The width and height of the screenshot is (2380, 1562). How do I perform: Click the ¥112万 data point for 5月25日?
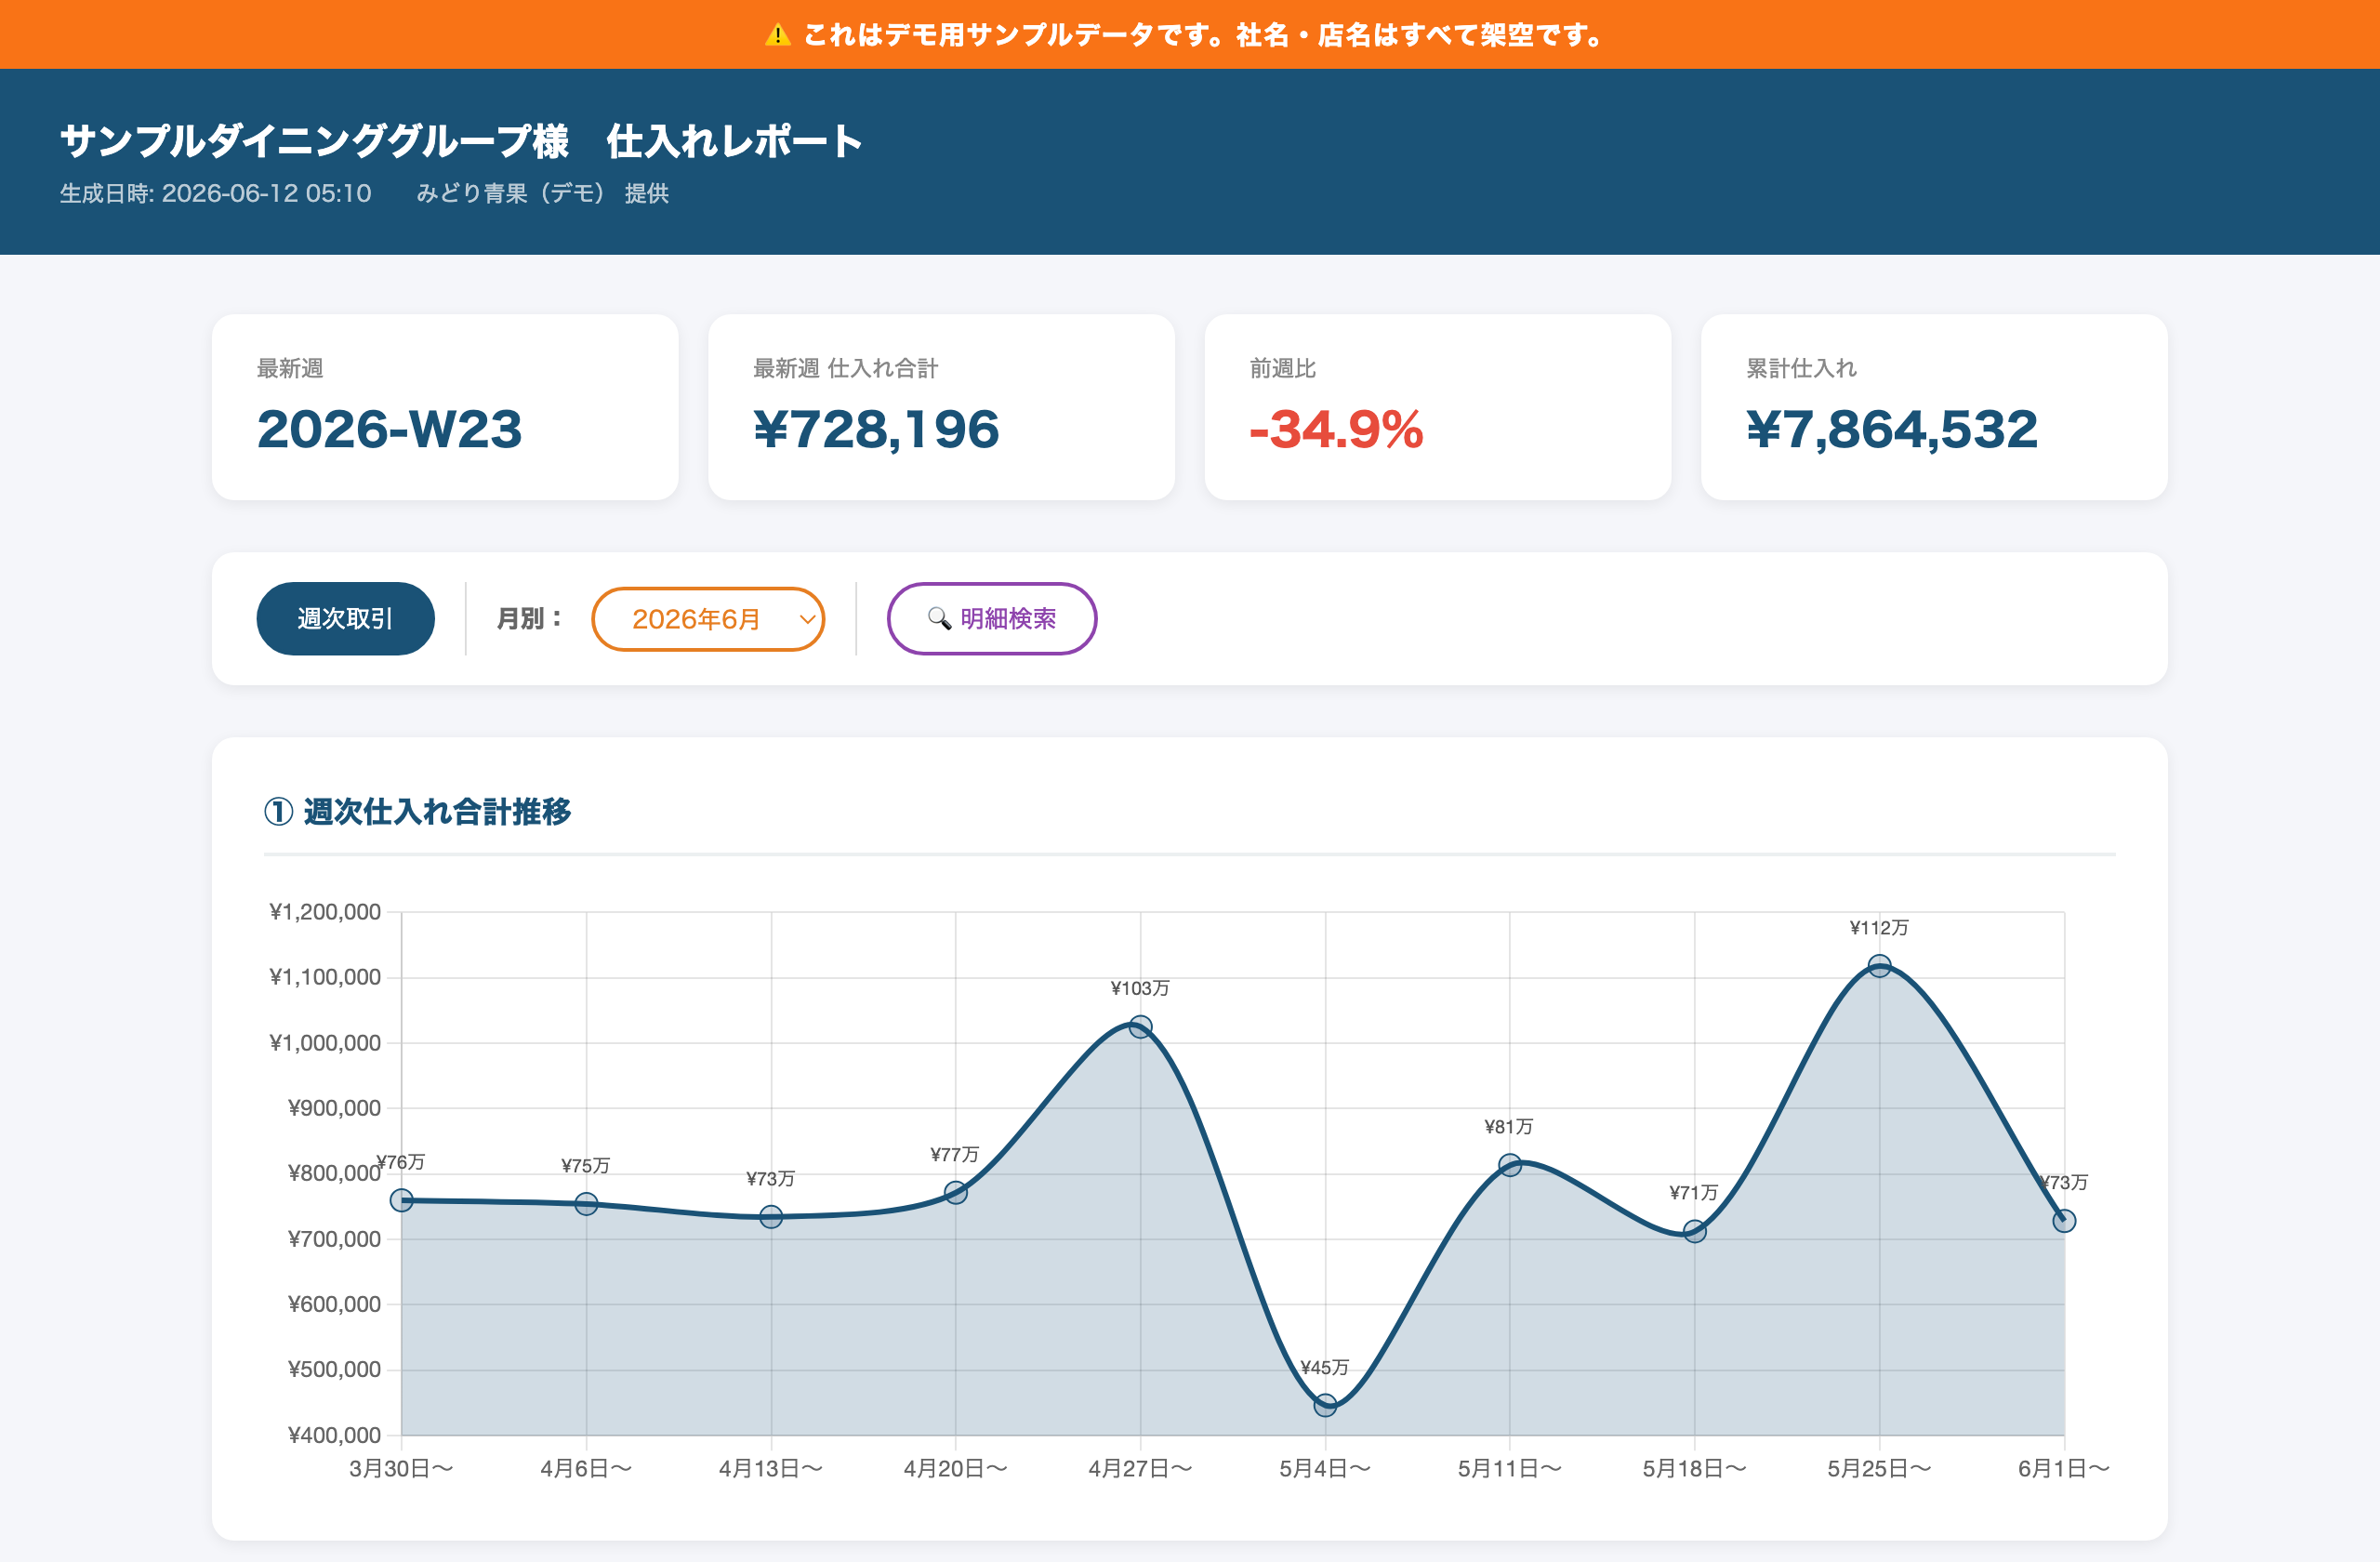[x=1879, y=966]
